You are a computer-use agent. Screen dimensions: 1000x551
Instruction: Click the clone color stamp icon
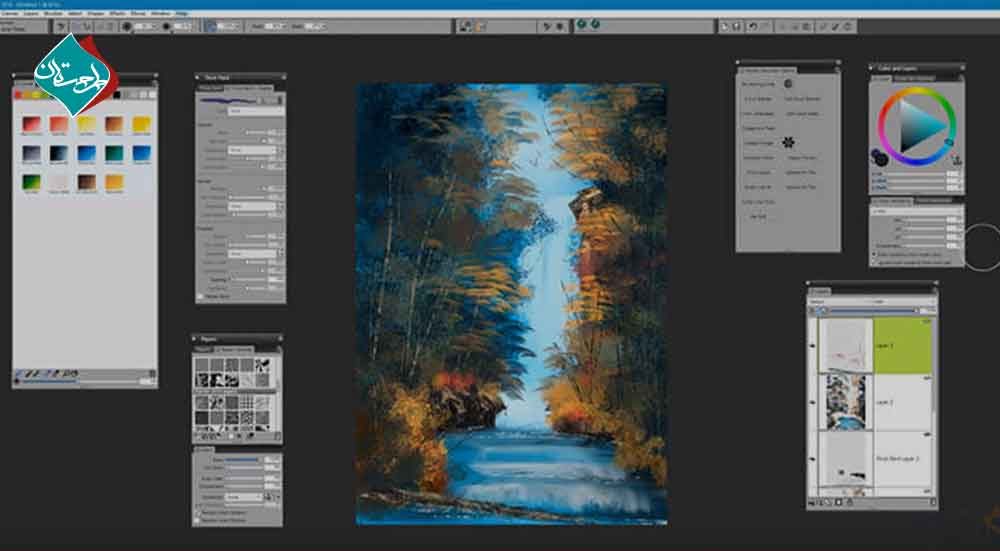pyautogui.click(x=956, y=158)
